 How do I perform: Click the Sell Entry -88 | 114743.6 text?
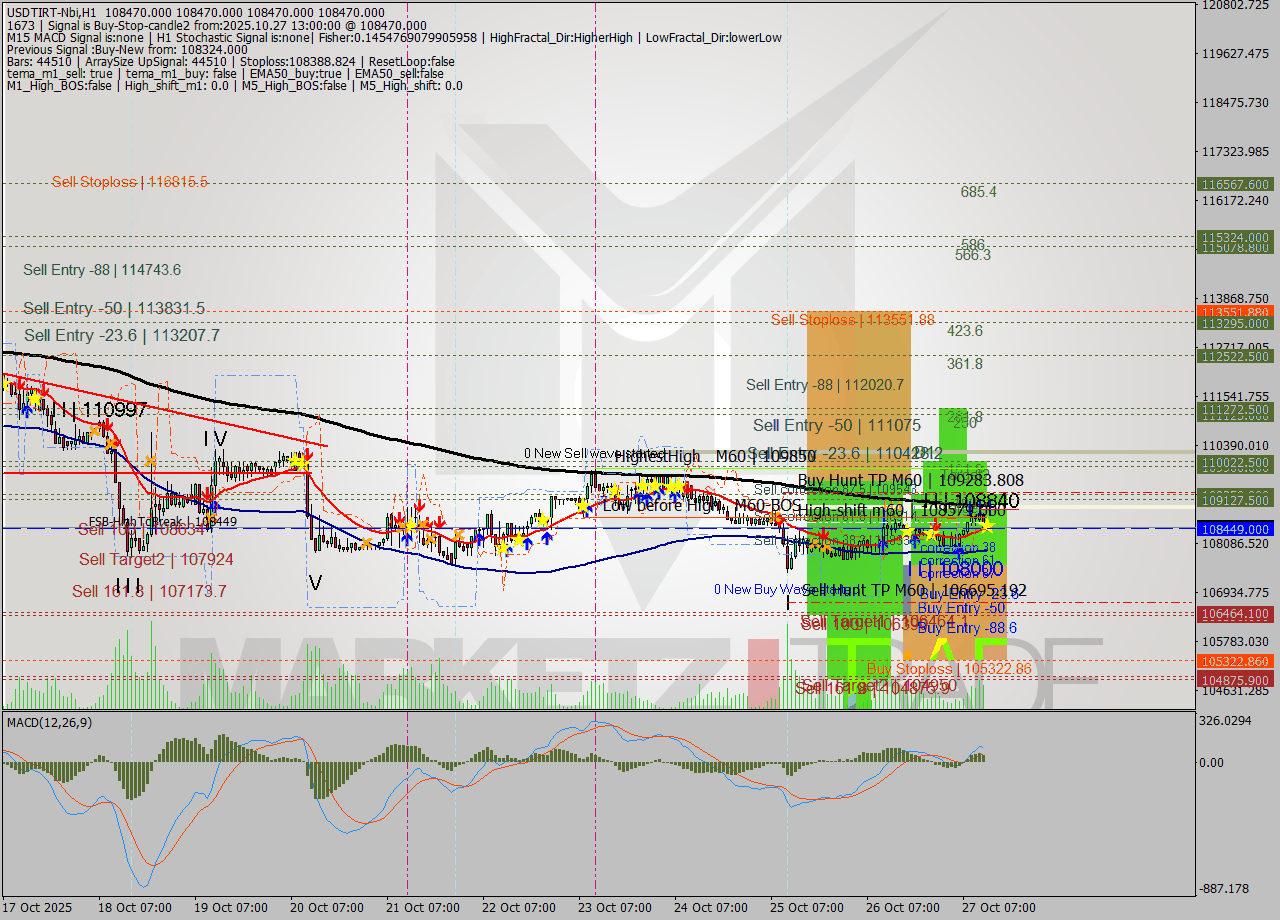(101, 270)
